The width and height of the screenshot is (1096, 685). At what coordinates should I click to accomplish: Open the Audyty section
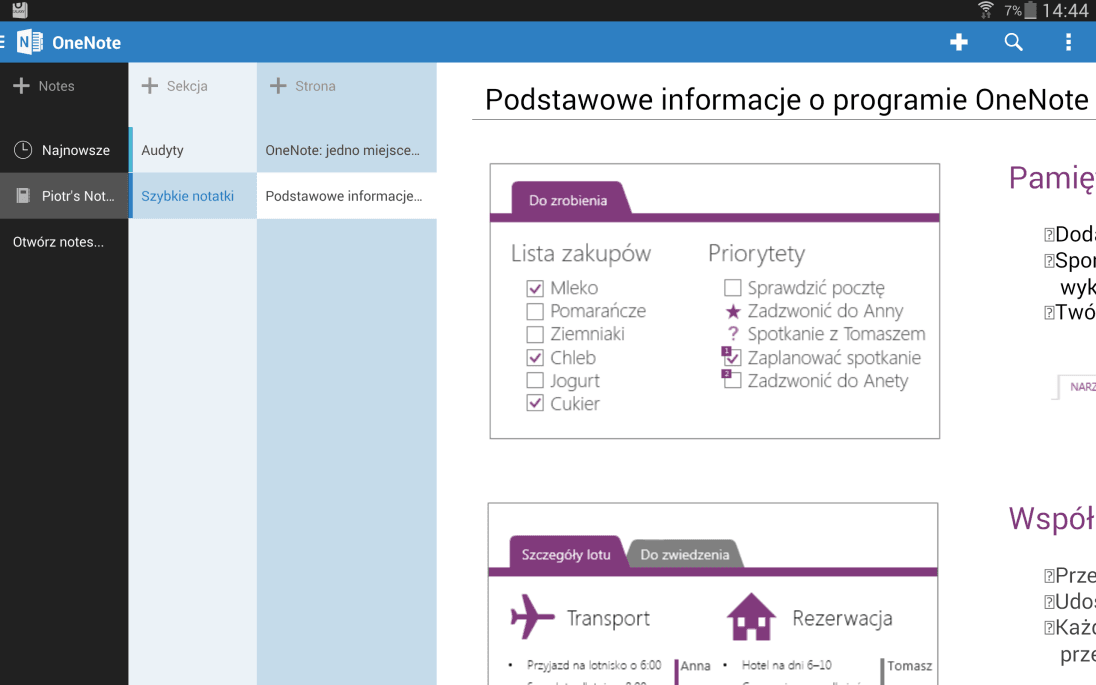(193, 150)
